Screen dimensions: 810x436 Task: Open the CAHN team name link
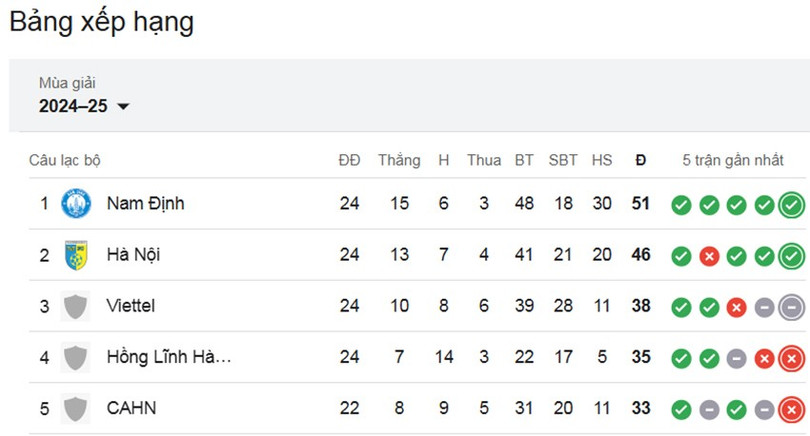[131, 408]
